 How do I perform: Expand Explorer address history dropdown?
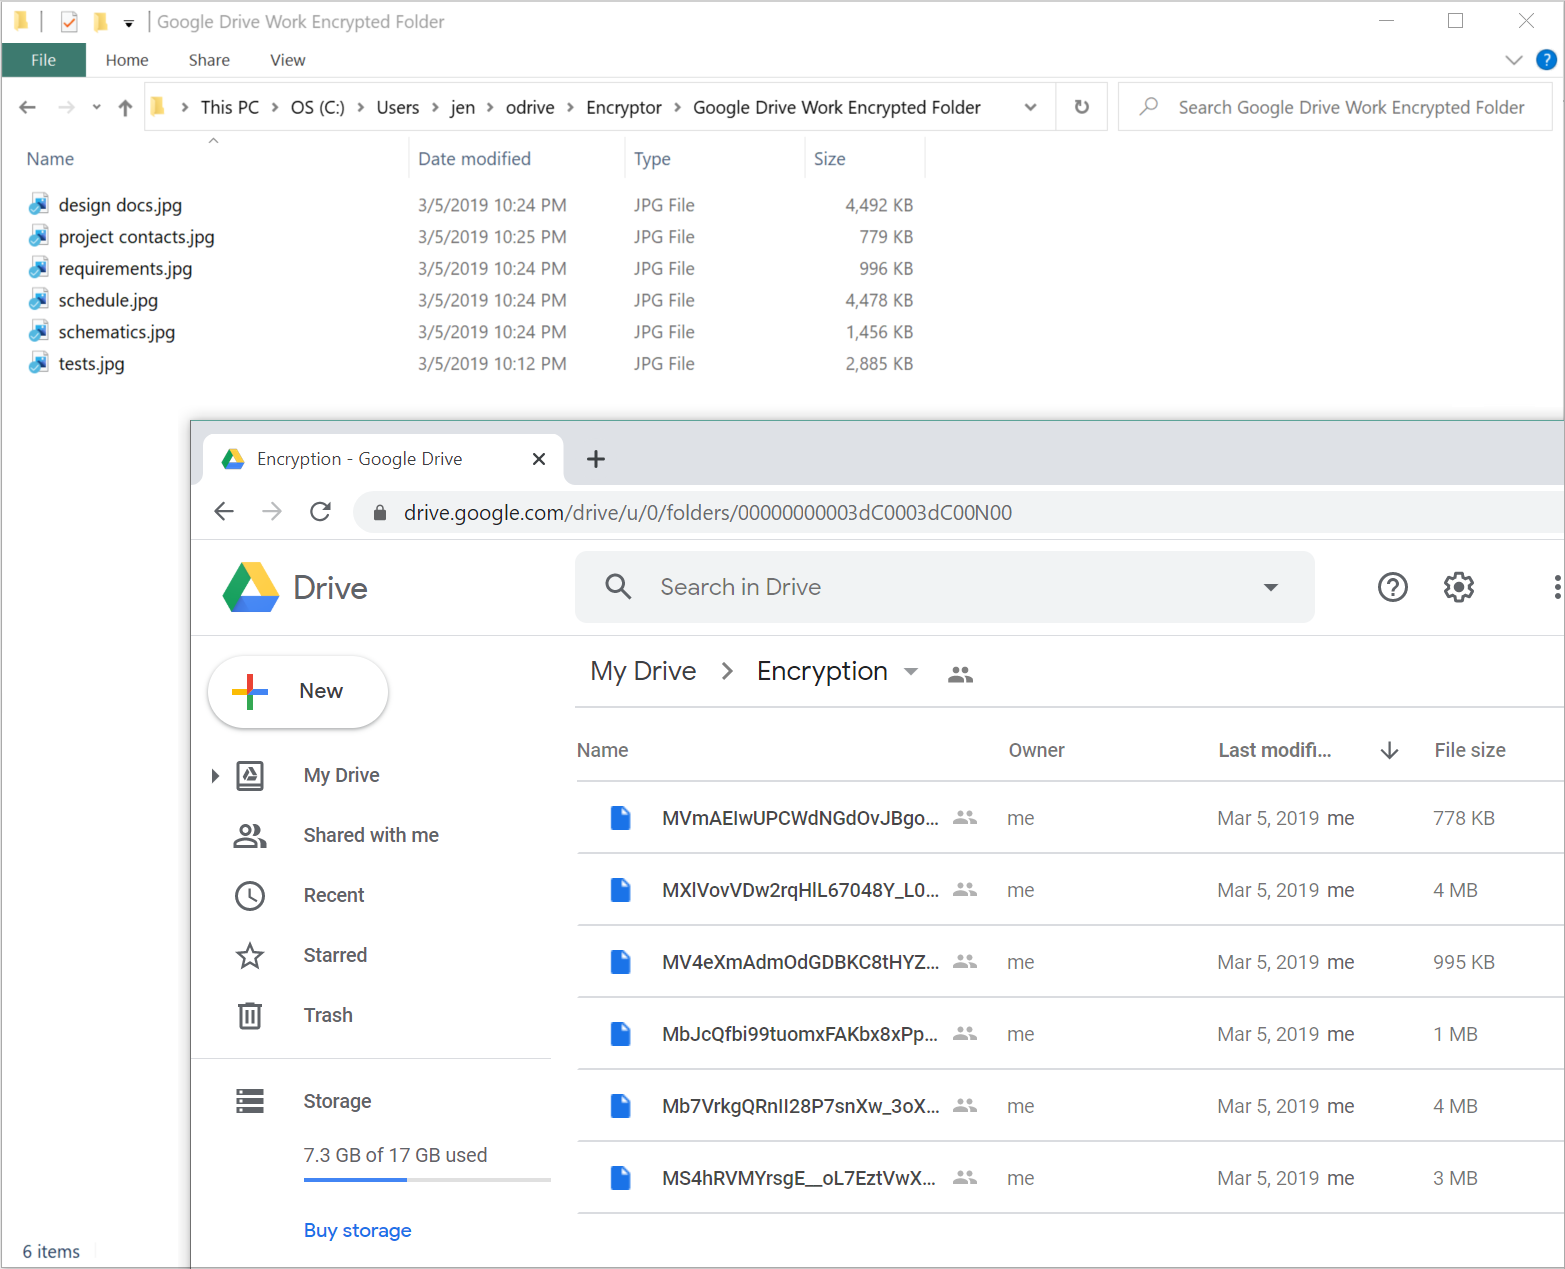click(1030, 107)
